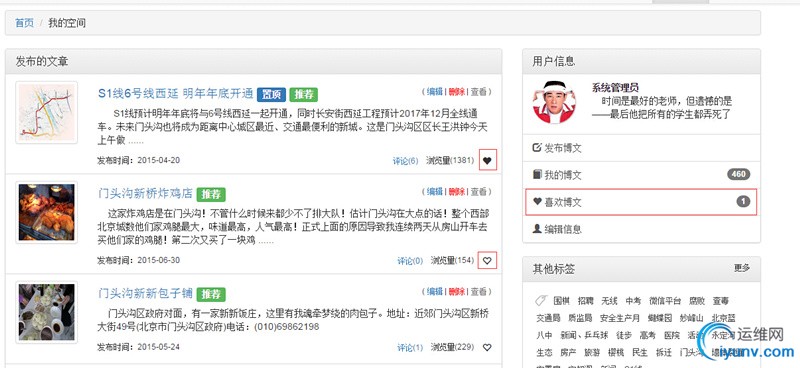Click 删除 for the 新新包子铺 article
The height and width of the screenshot is (368, 800).
click(457, 291)
